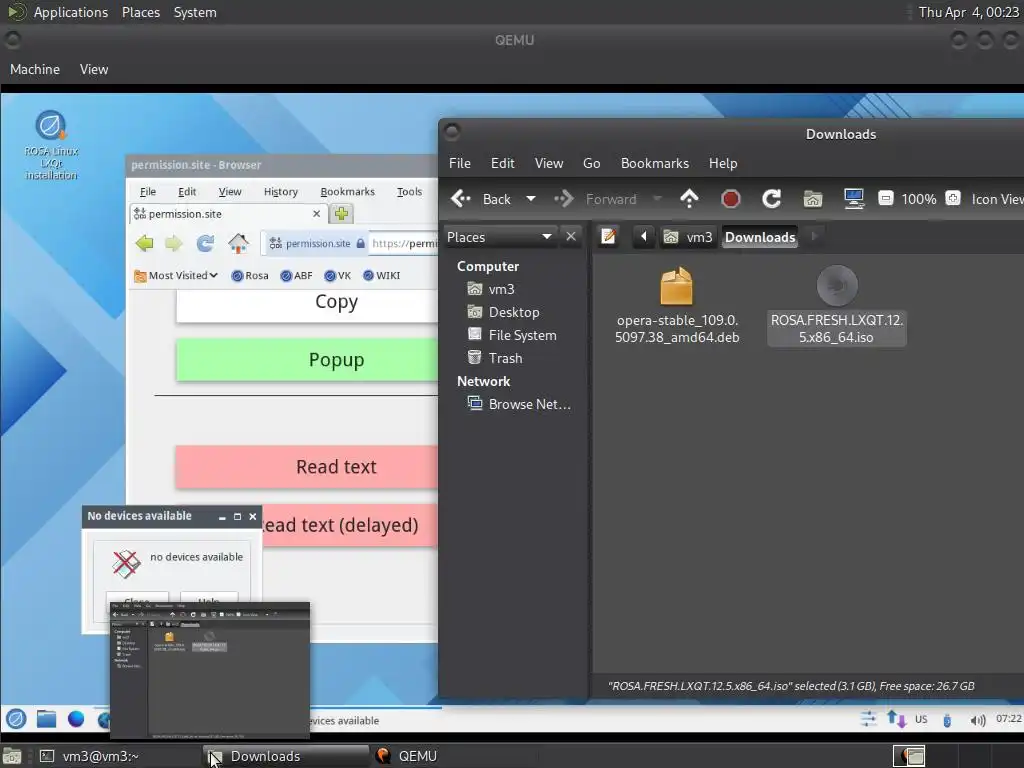The width and height of the screenshot is (1024, 768).
Task: Go back in the Downloads file manager
Action: coord(480,199)
